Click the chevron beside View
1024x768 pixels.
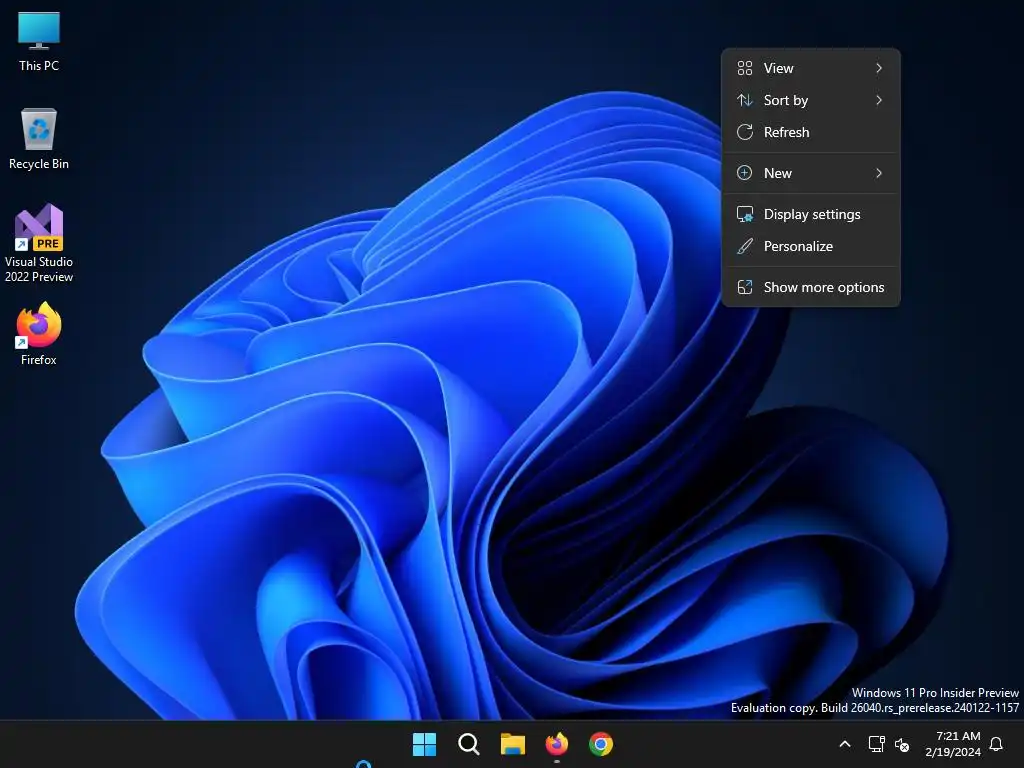tap(879, 68)
